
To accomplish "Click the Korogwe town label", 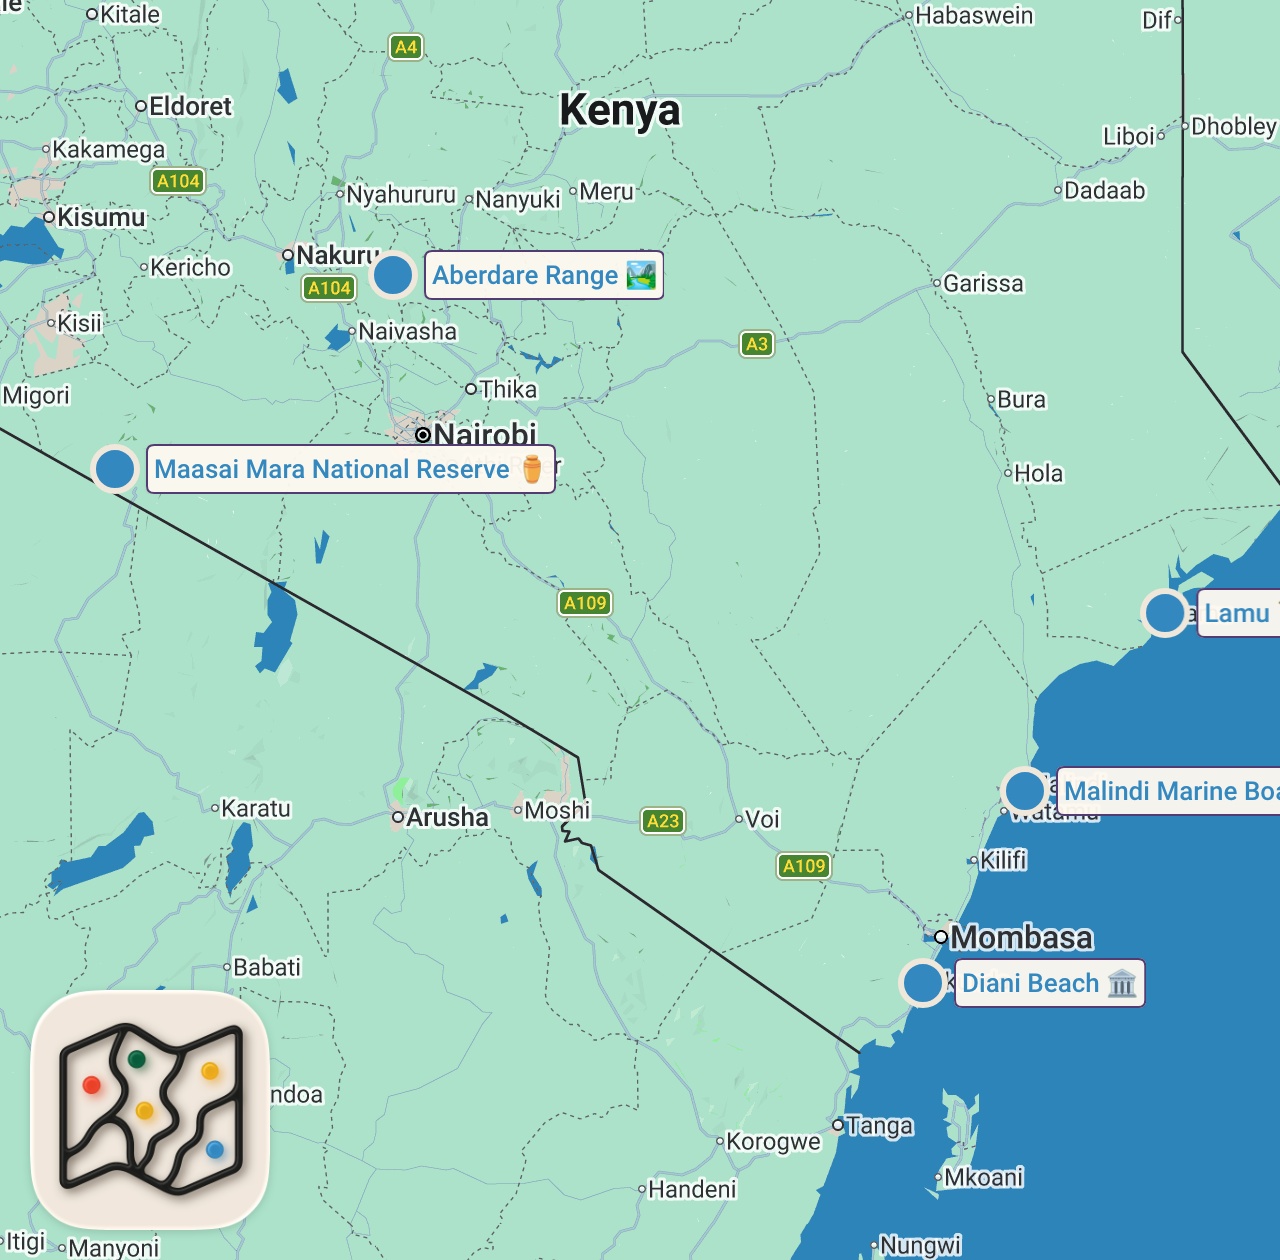I will (x=773, y=1142).
